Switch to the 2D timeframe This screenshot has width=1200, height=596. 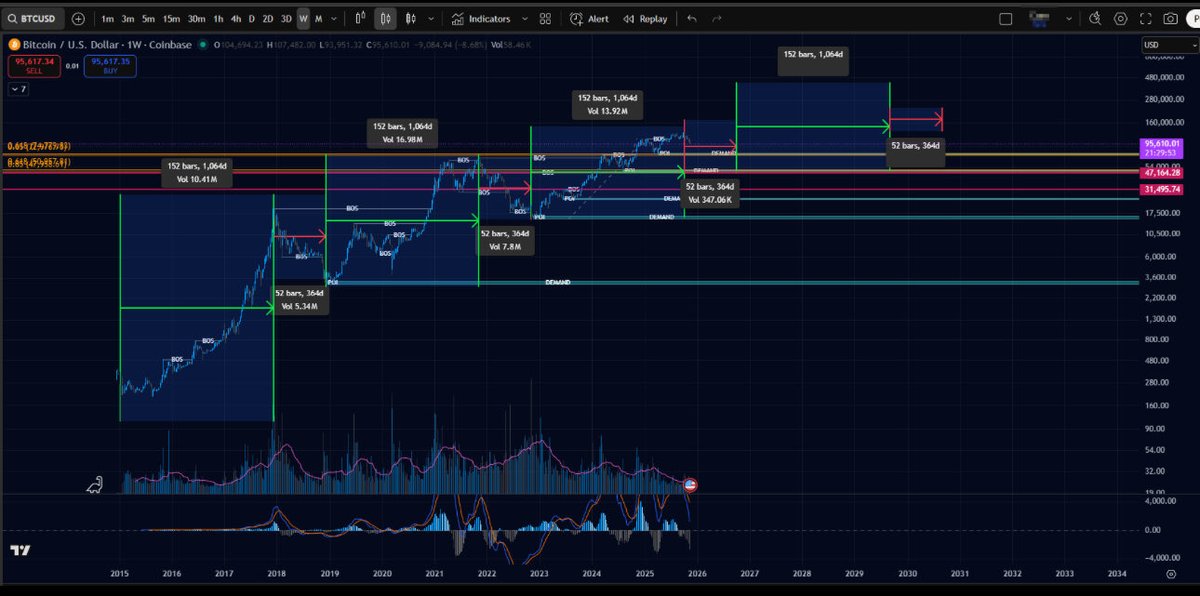(x=267, y=19)
